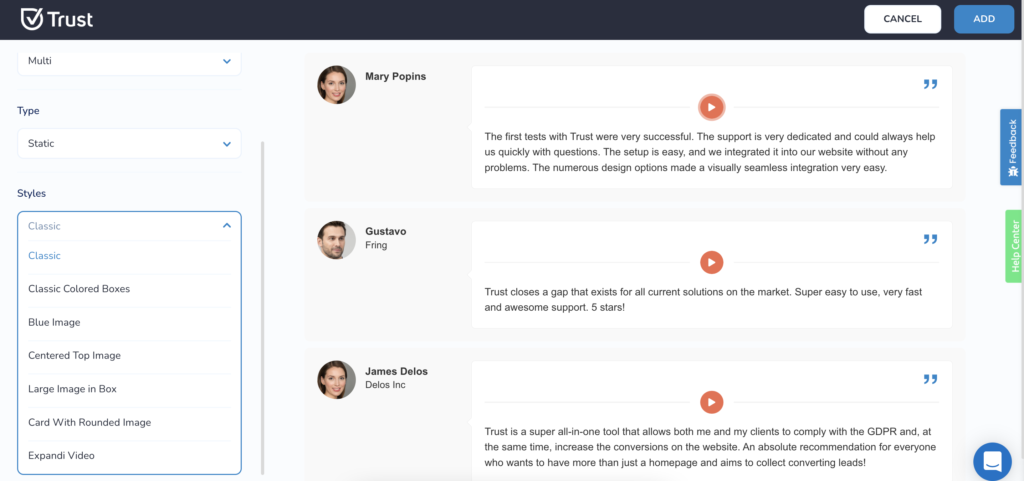
Task: Click Gustavo's testimonial text
Action: coord(703,300)
